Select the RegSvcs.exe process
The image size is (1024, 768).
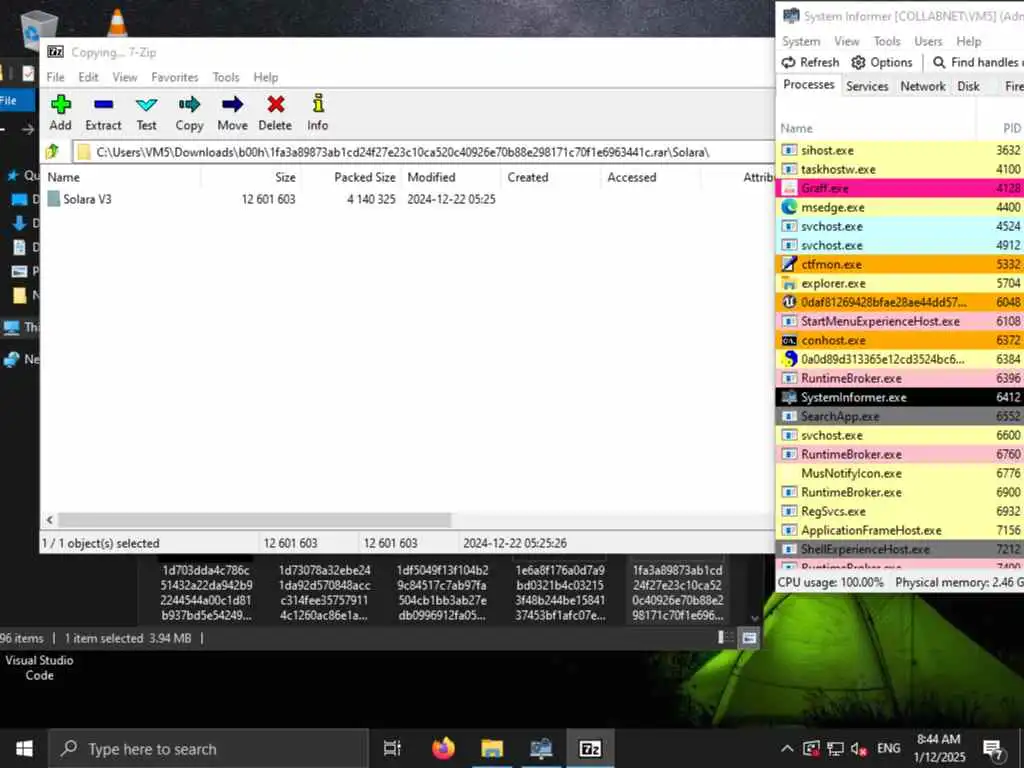pyautogui.click(x=900, y=511)
